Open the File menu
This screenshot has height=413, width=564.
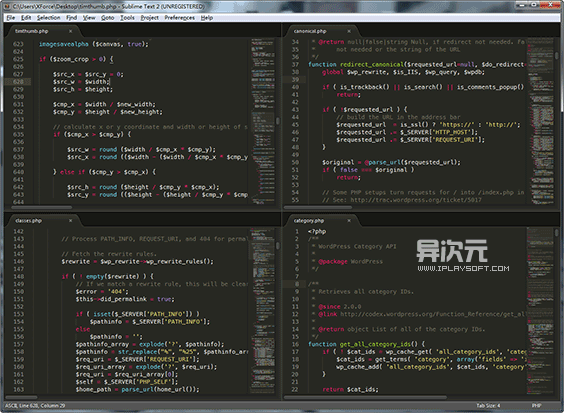coord(11,18)
